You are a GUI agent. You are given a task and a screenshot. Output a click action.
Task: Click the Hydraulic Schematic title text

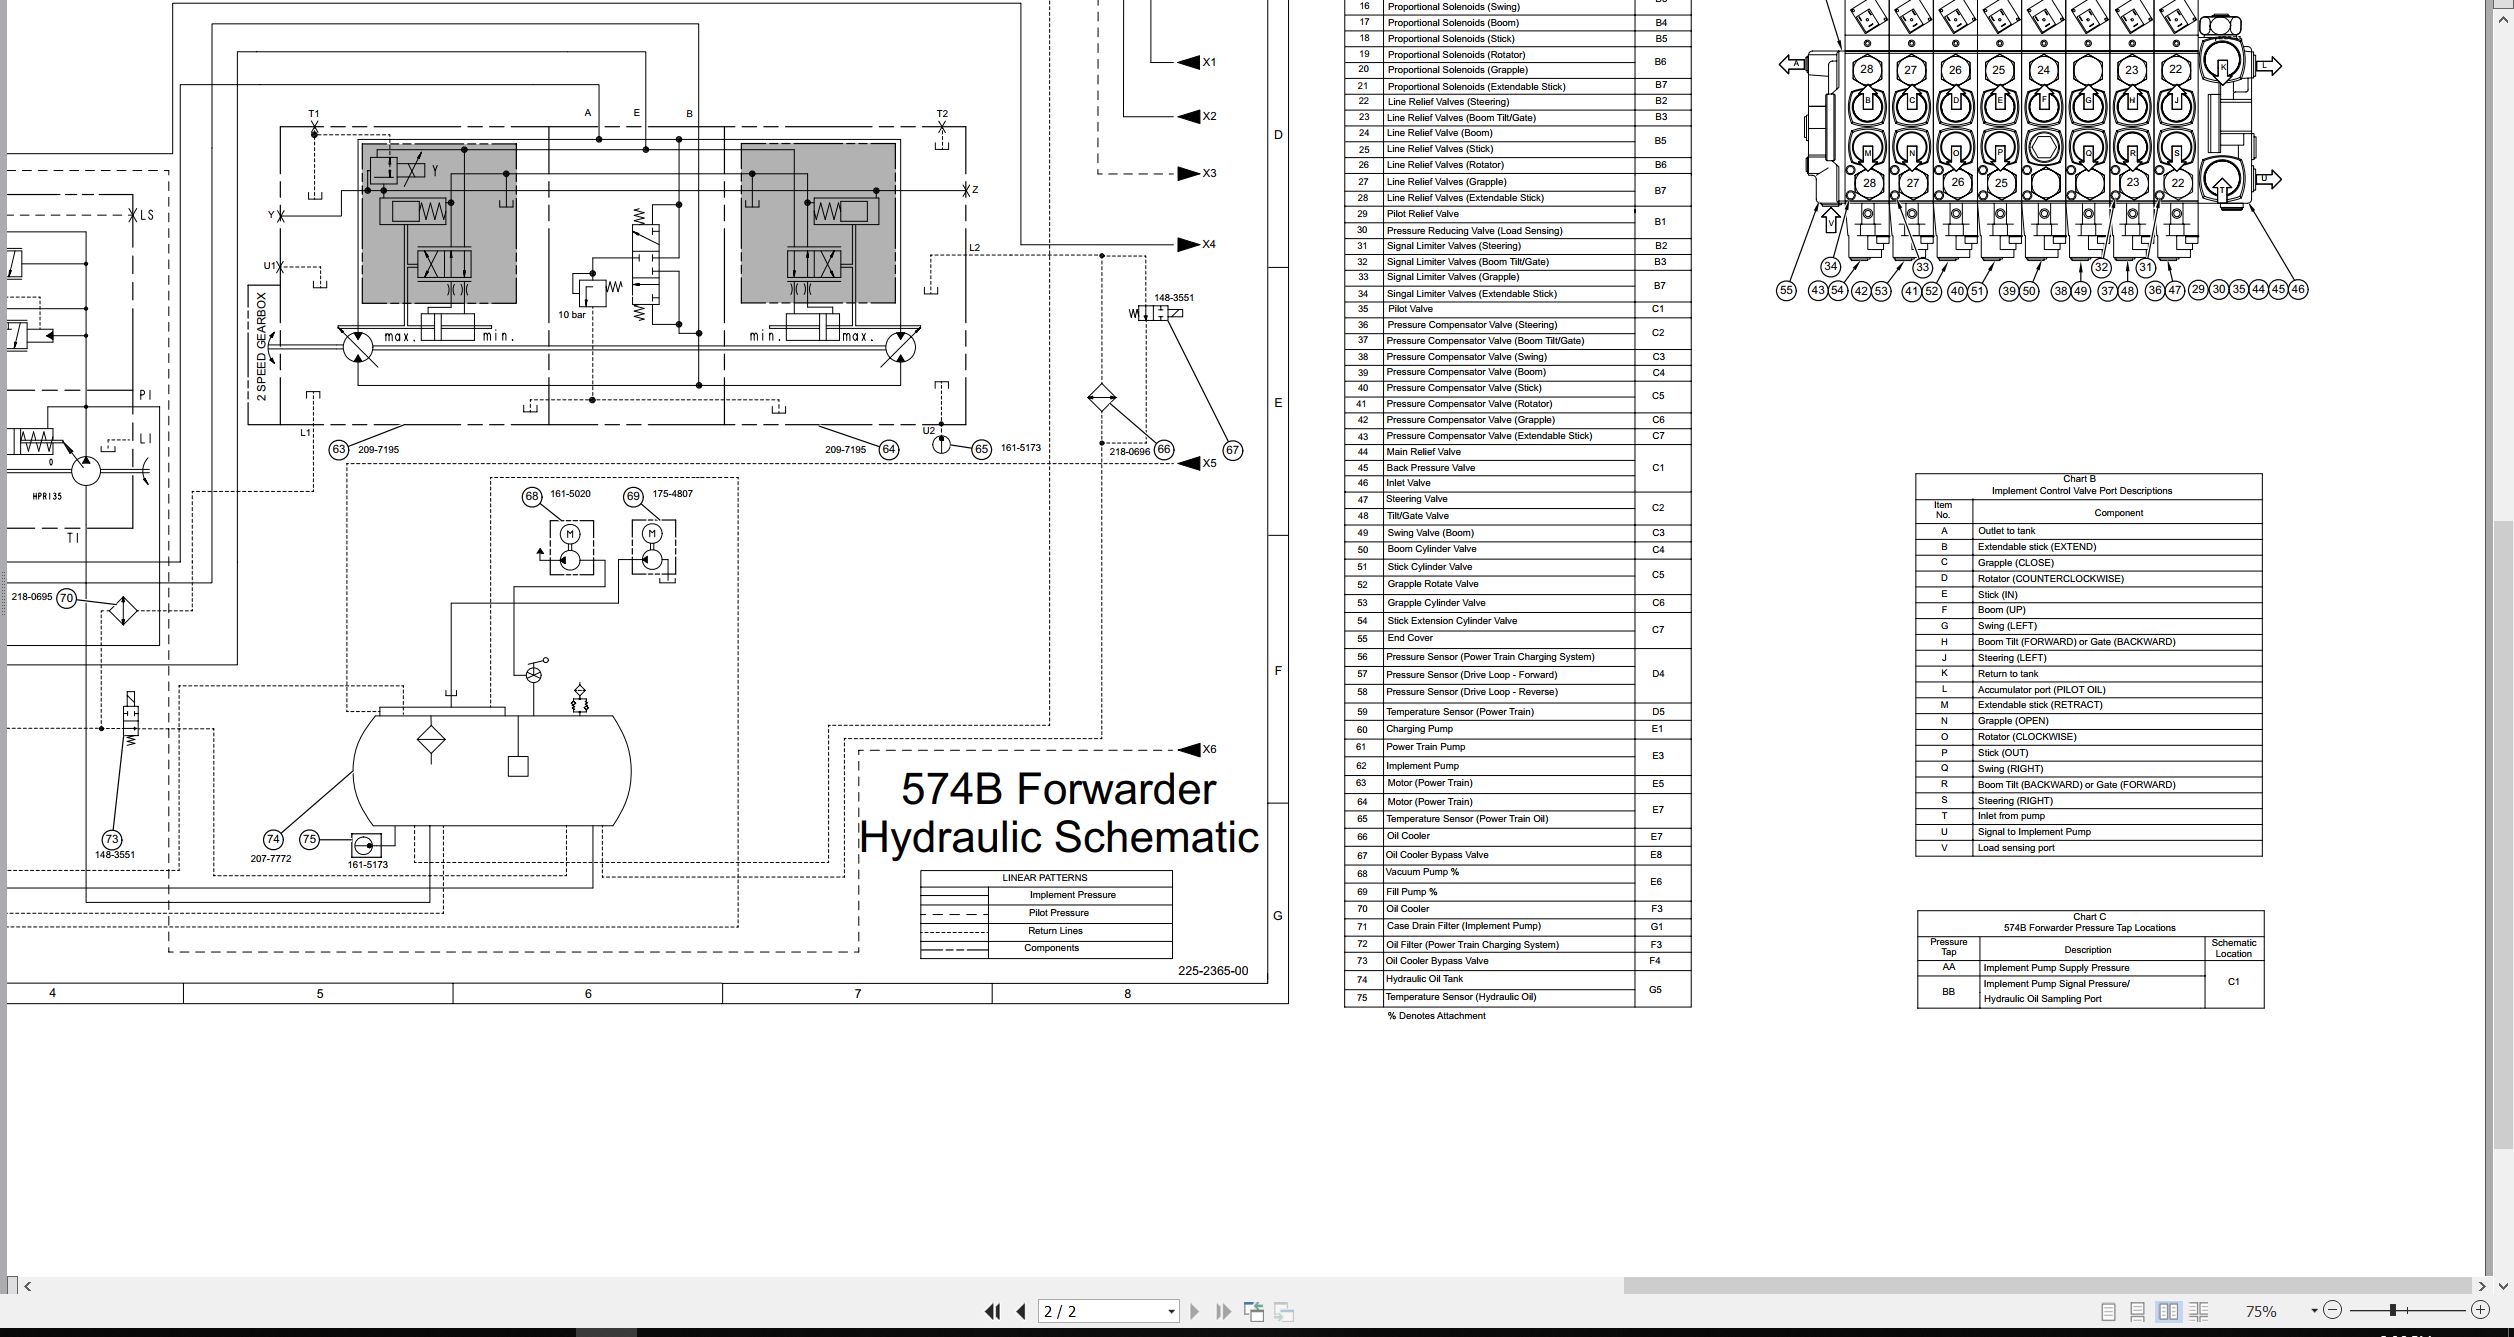tap(1059, 838)
